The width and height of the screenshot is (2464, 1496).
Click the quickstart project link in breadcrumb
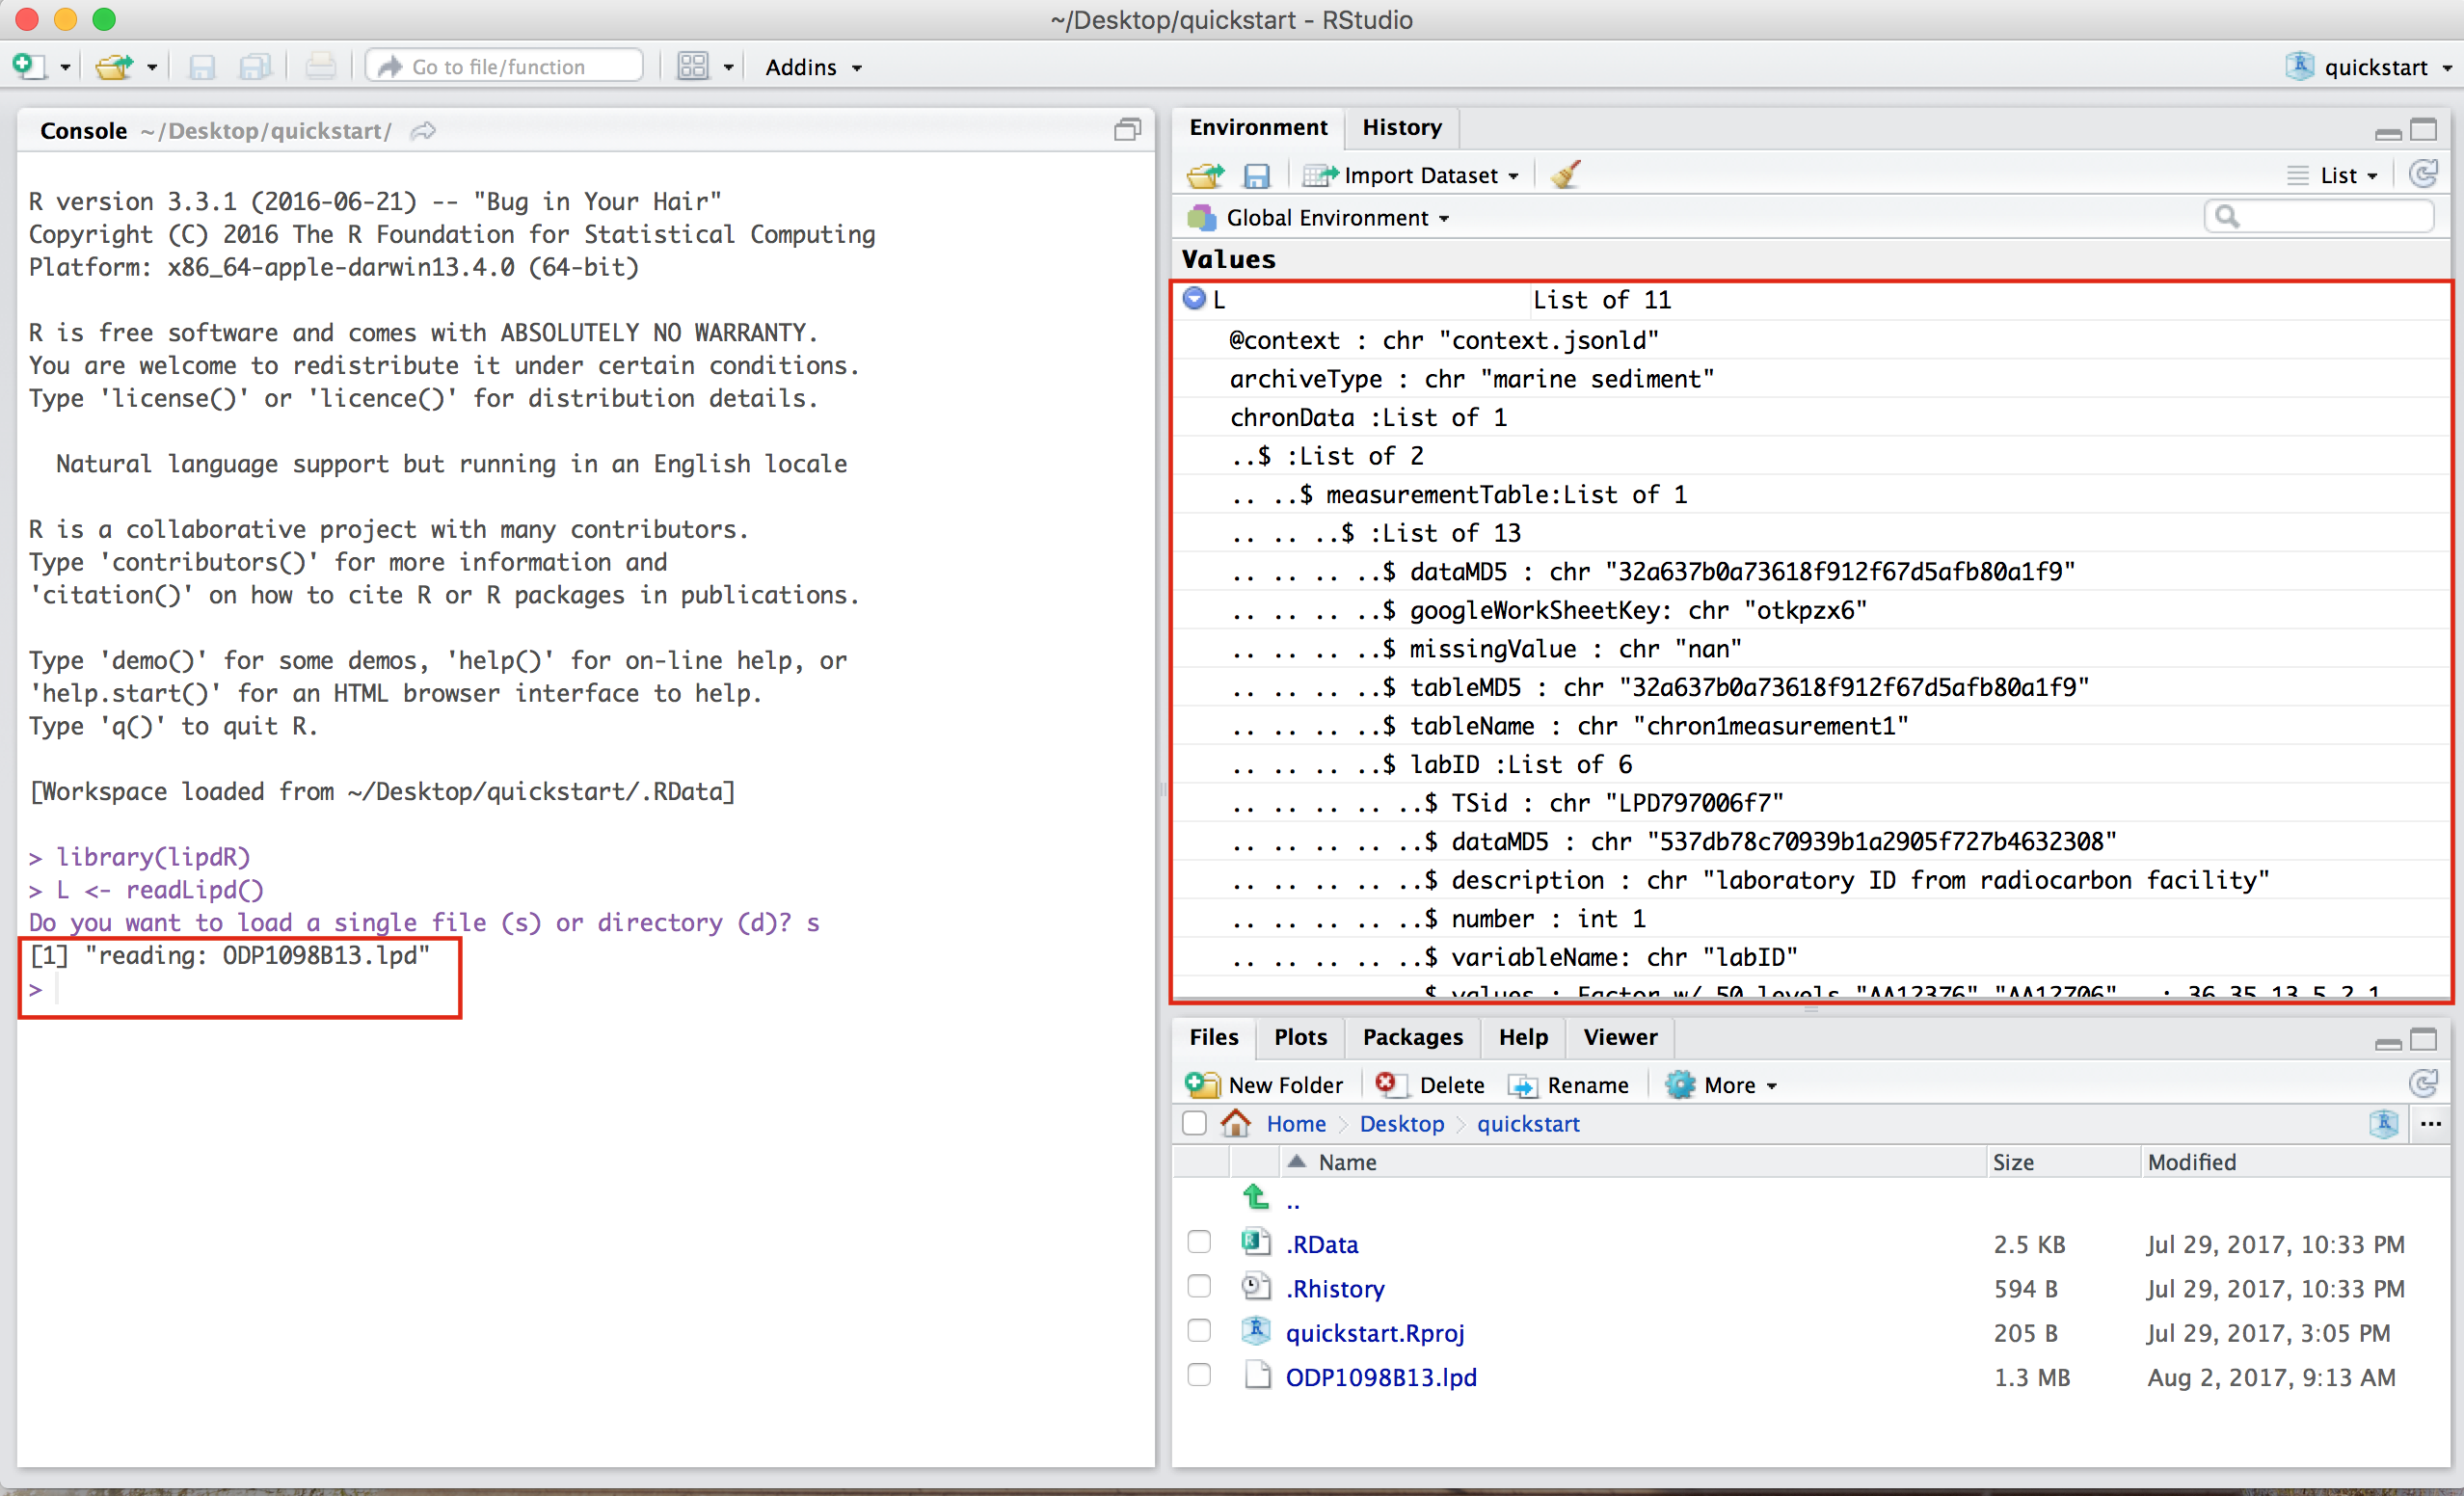[x=1526, y=1121]
